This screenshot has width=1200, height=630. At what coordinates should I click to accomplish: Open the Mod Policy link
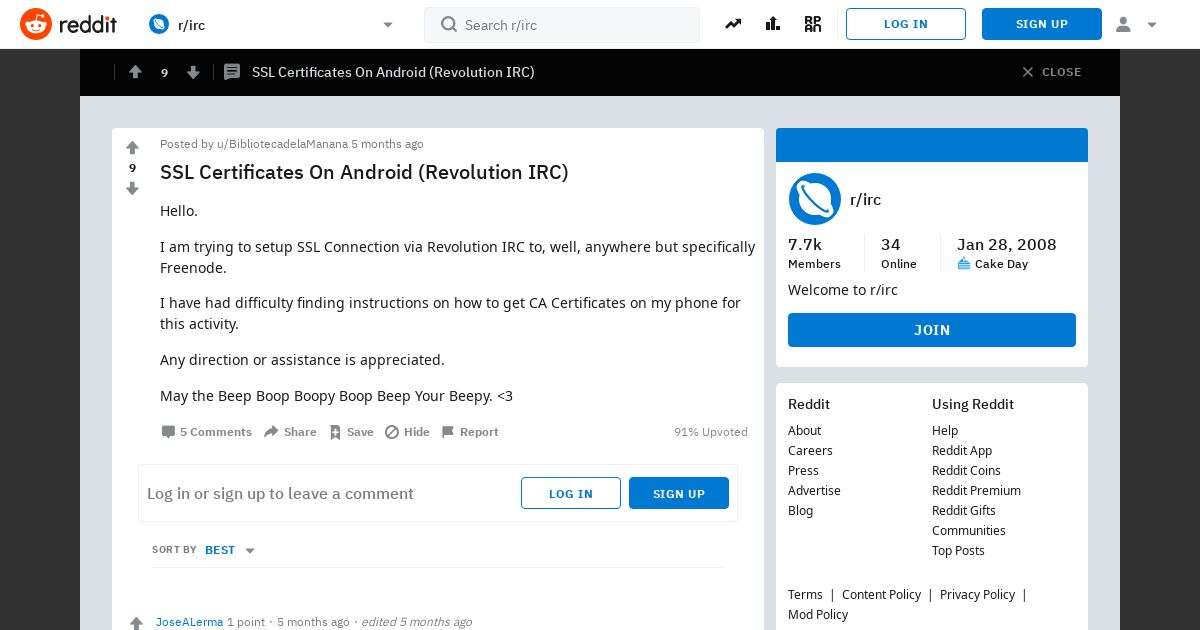(x=818, y=614)
